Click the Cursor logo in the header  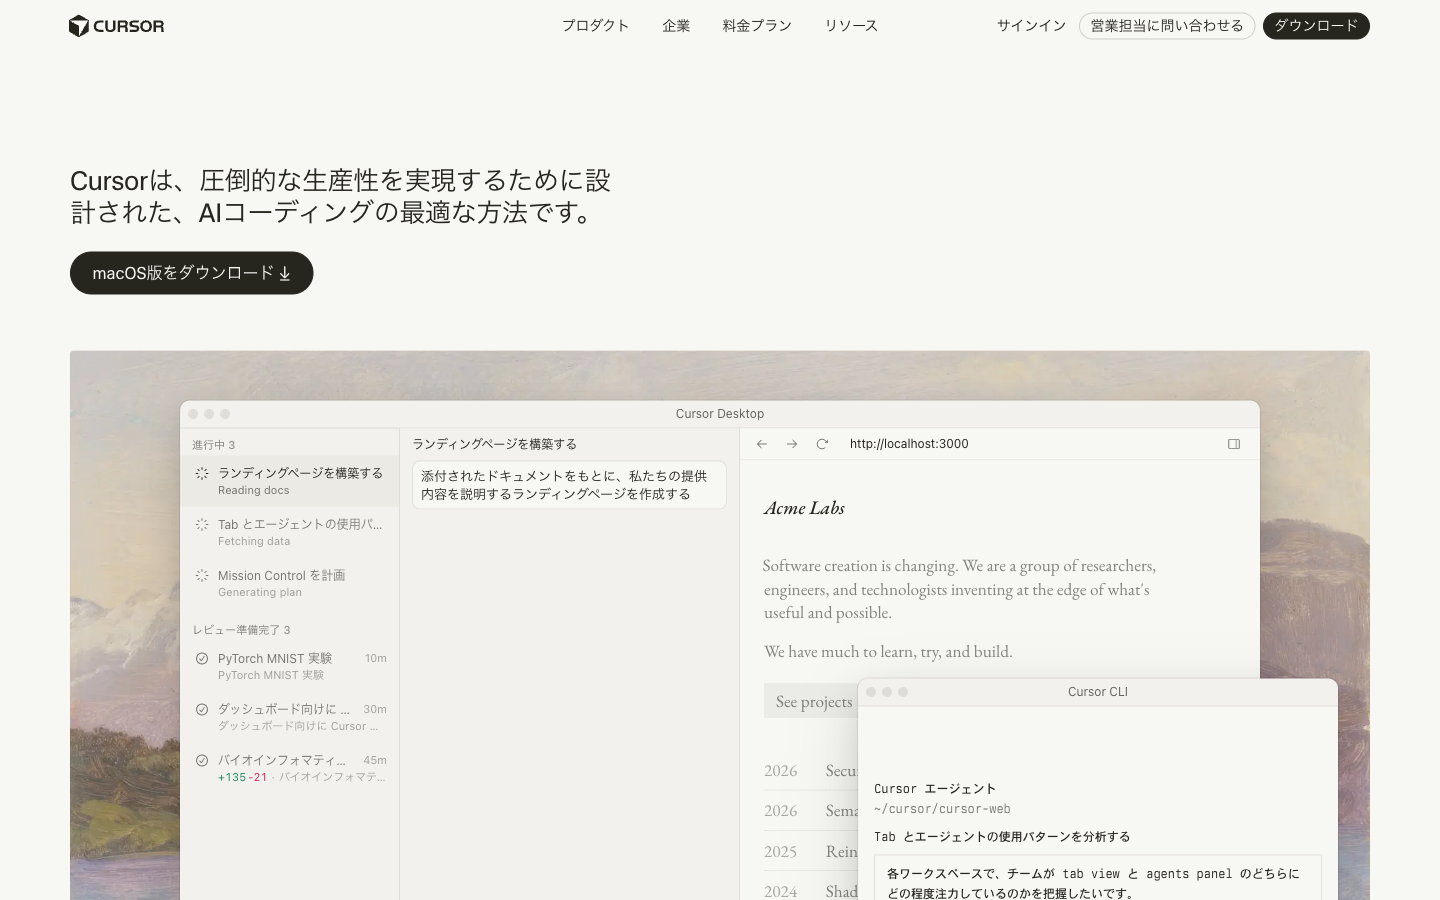tap(116, 26)
